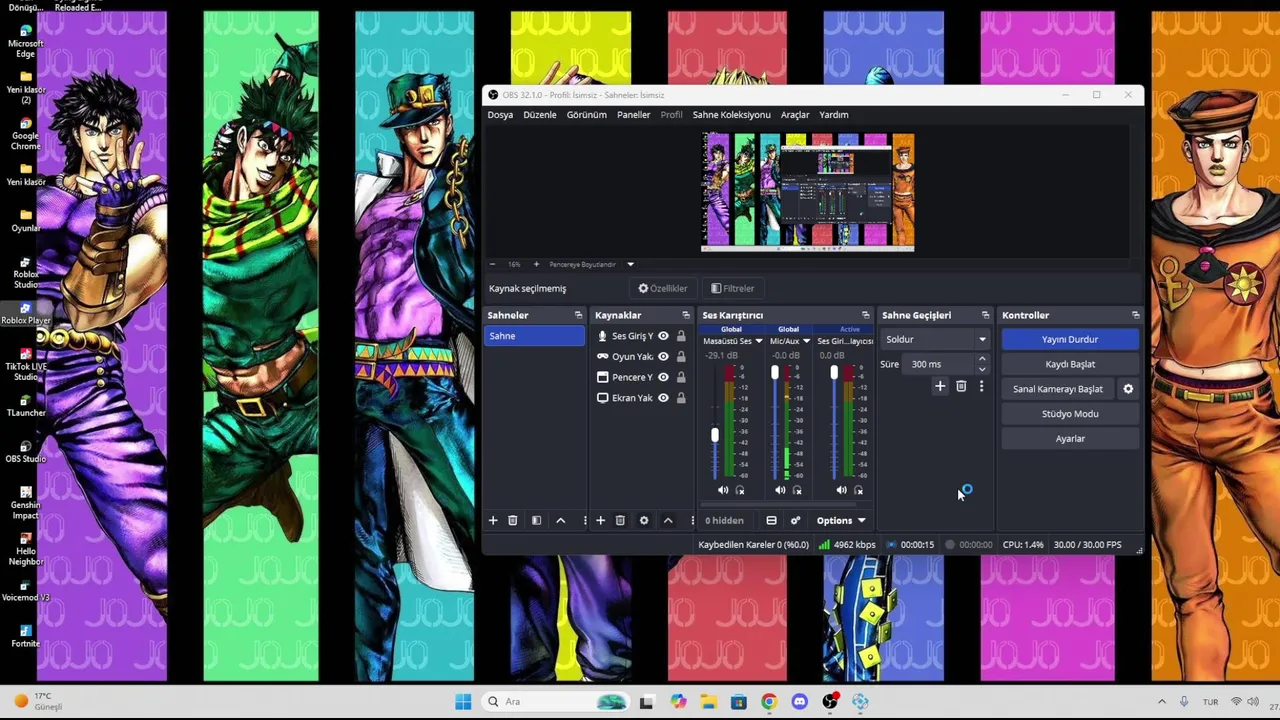Open the Sahne Koleksiyonu menu
This screenshot has height=720, width=1280.
(732, 114)
